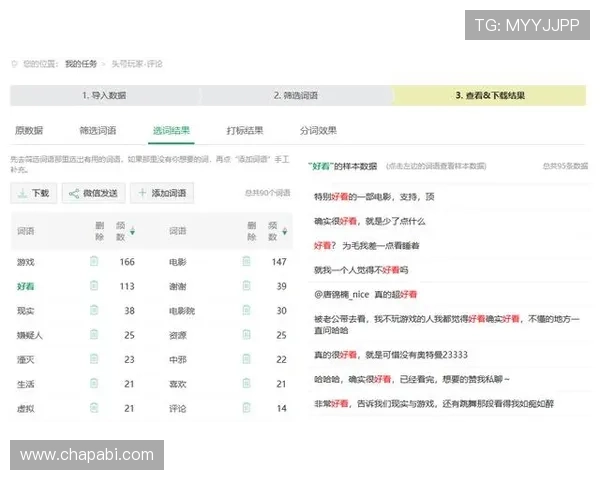Image resolution: width=600 pixels, height=480 pixels.
Task: Select the 选词结果 tab
Action: click(171, 131)
